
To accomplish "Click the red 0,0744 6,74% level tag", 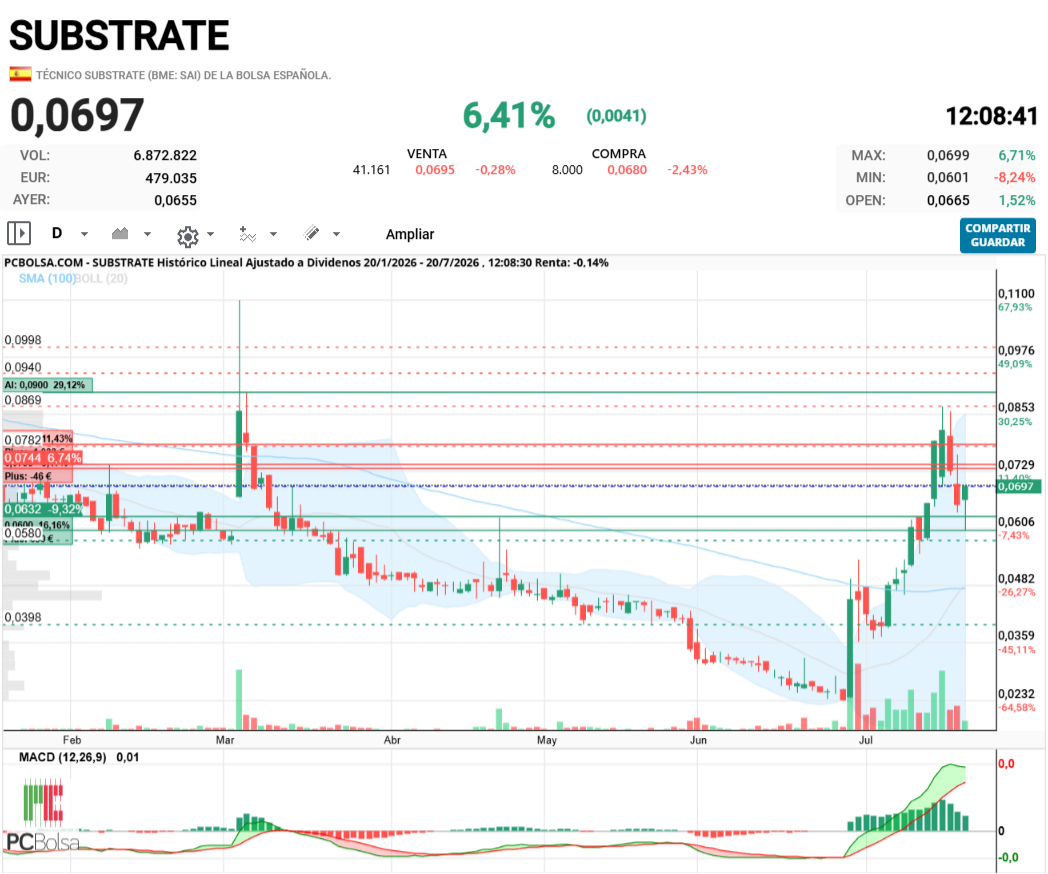I will (43, 458).
